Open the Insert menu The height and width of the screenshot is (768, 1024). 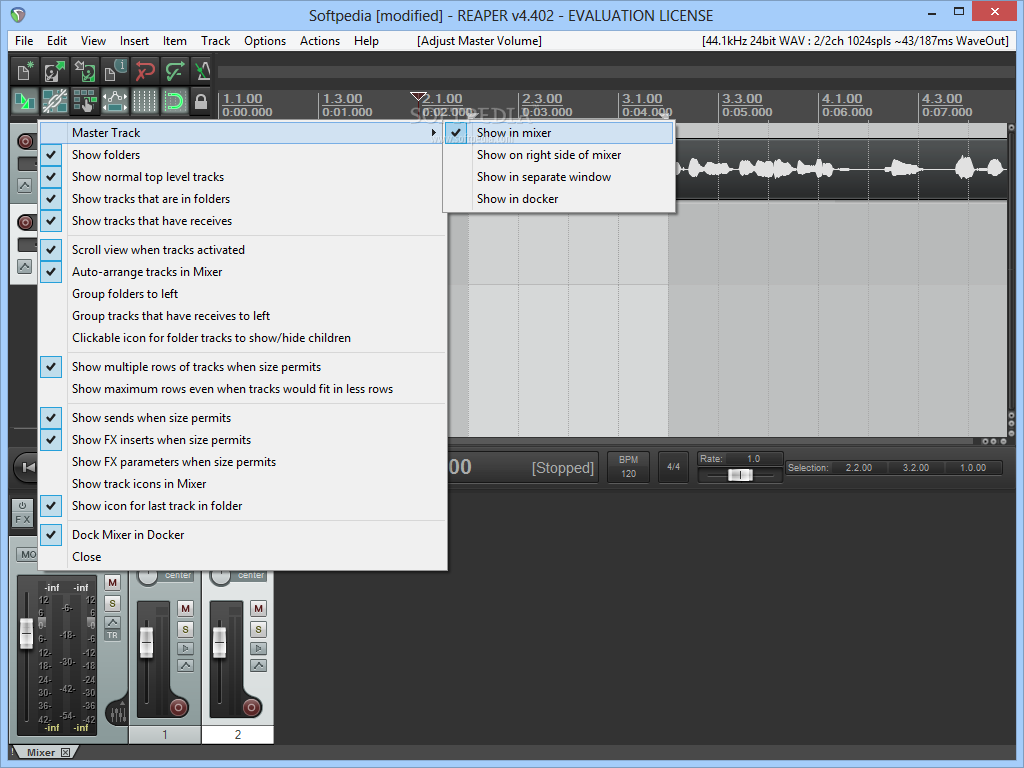[x=134, y=40]
